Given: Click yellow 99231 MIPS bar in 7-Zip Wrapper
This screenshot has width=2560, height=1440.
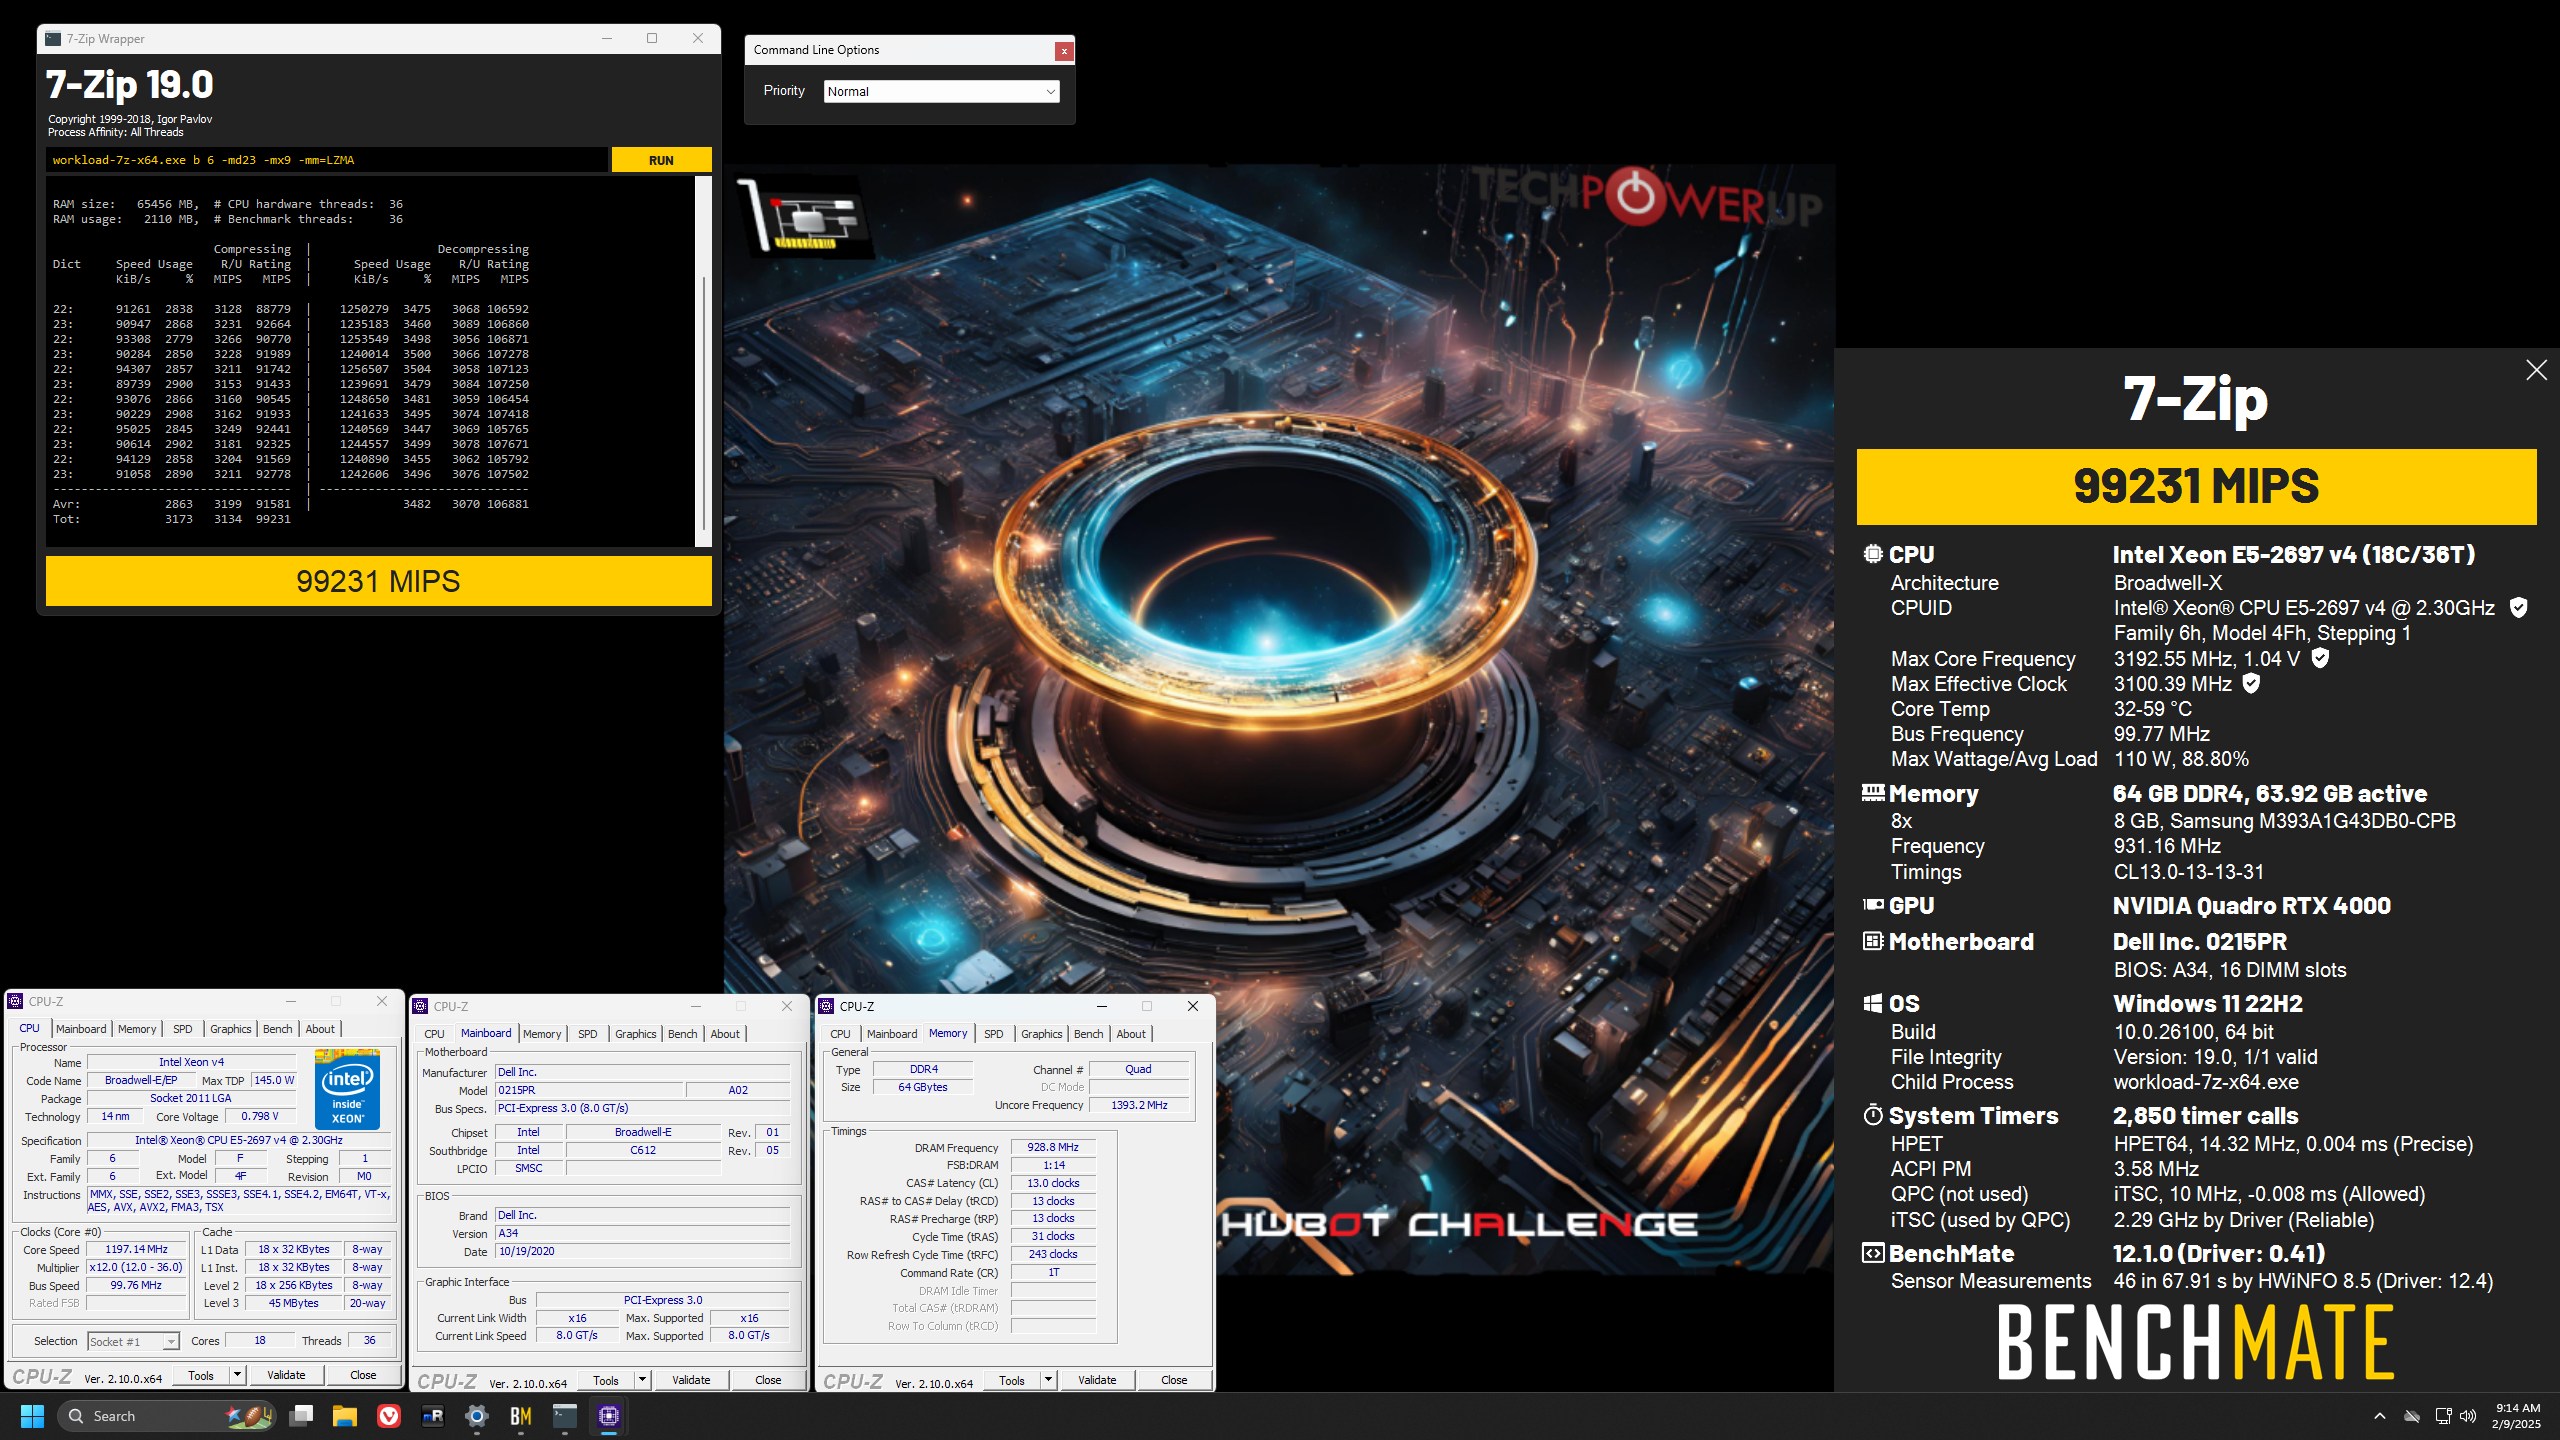Looking at the screenshot, I should [x=379, y=581].
